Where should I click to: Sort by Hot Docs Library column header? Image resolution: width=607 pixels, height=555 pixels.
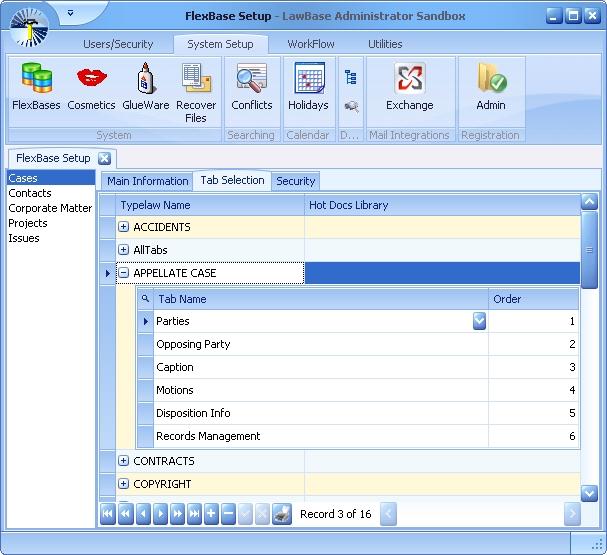pyautogui.click(x=442, y=205)
